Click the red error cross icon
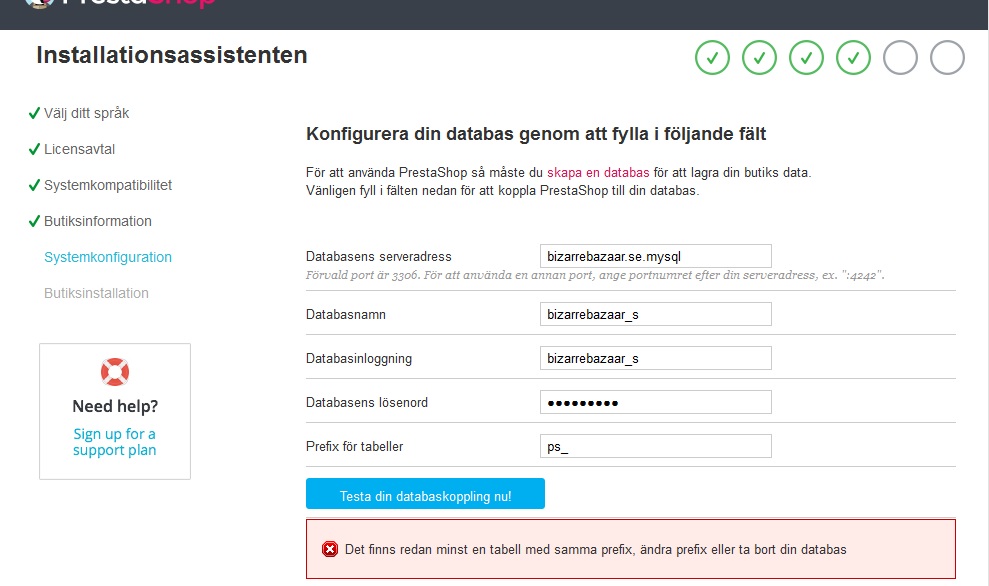The width and height of the screenshot is (989, 586). tap(330, 549)
